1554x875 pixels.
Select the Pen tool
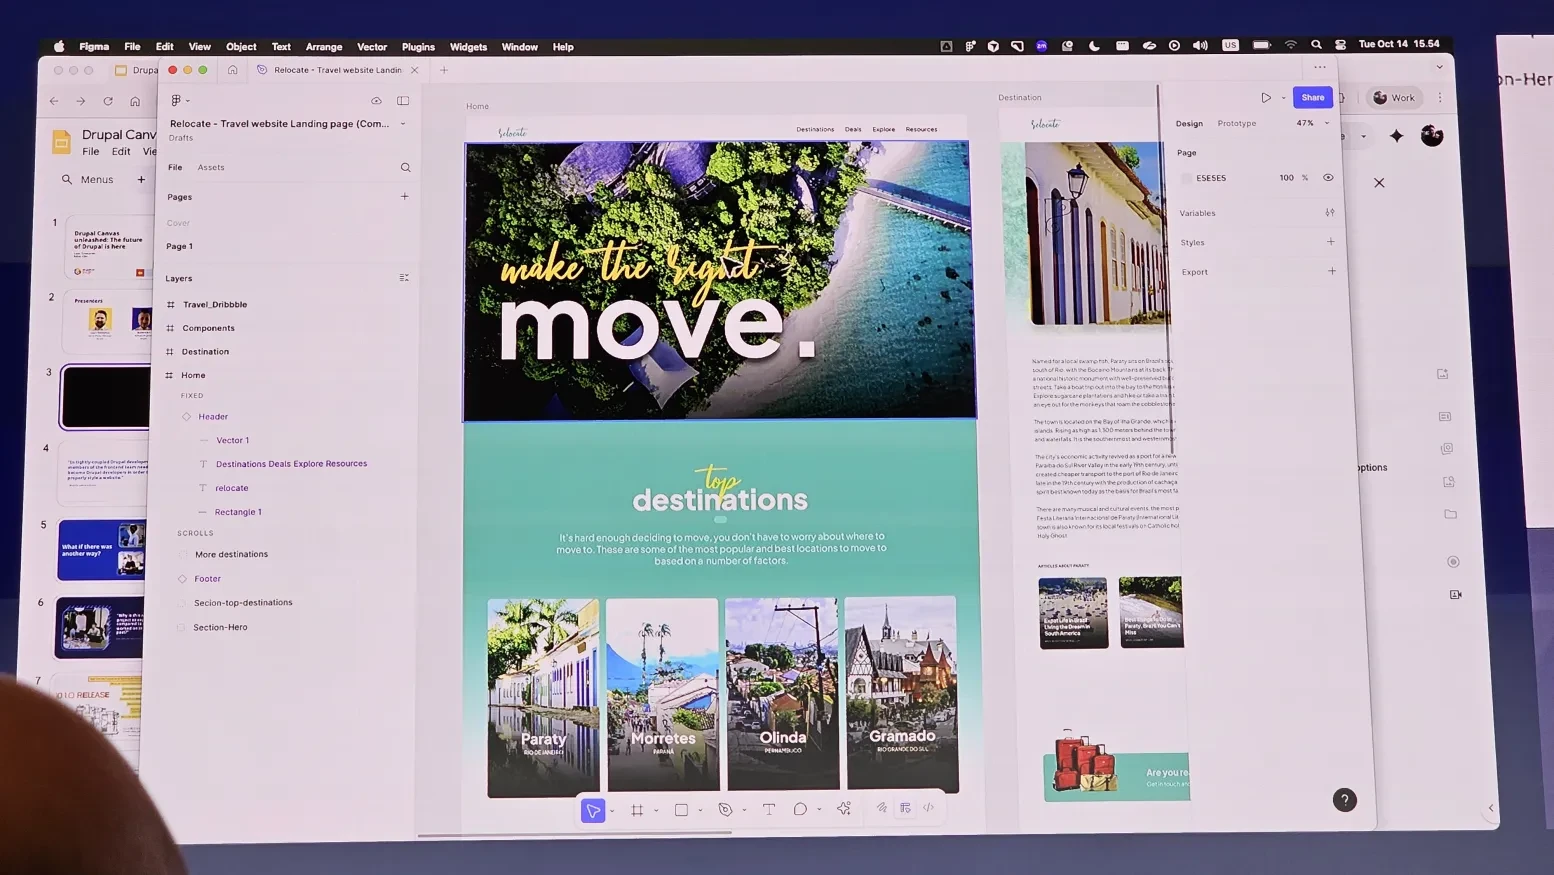(725, 810)
